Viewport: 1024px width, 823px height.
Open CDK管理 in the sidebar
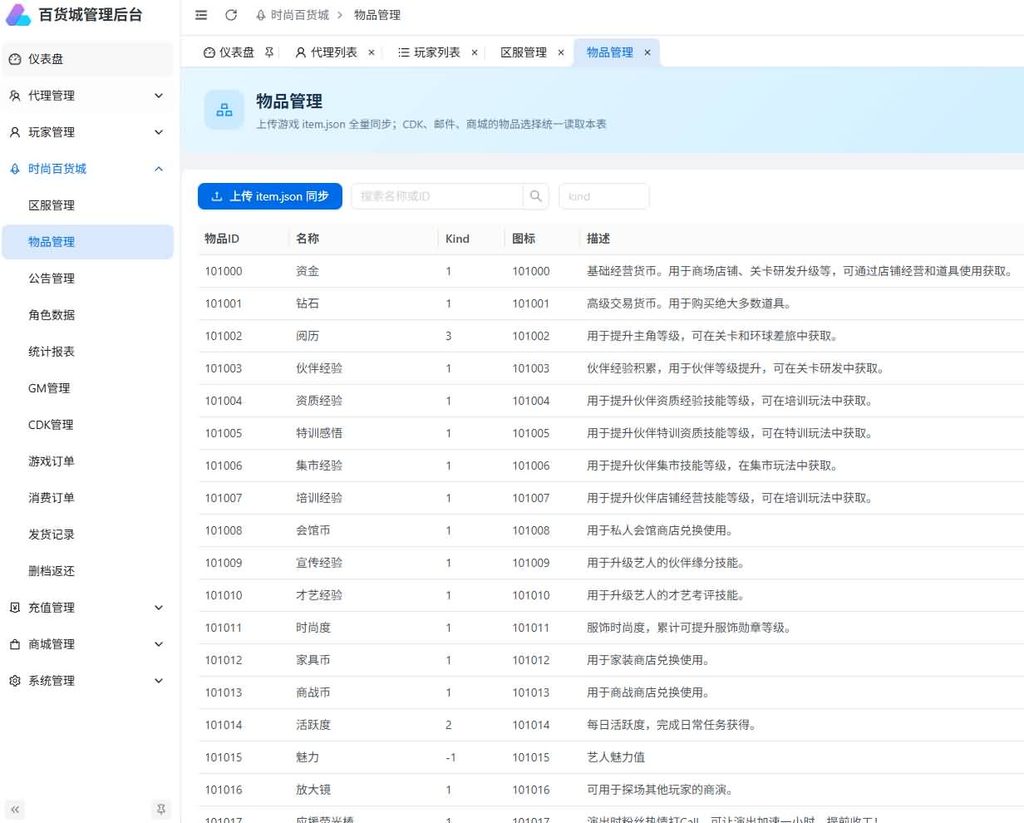coord(88,425)
